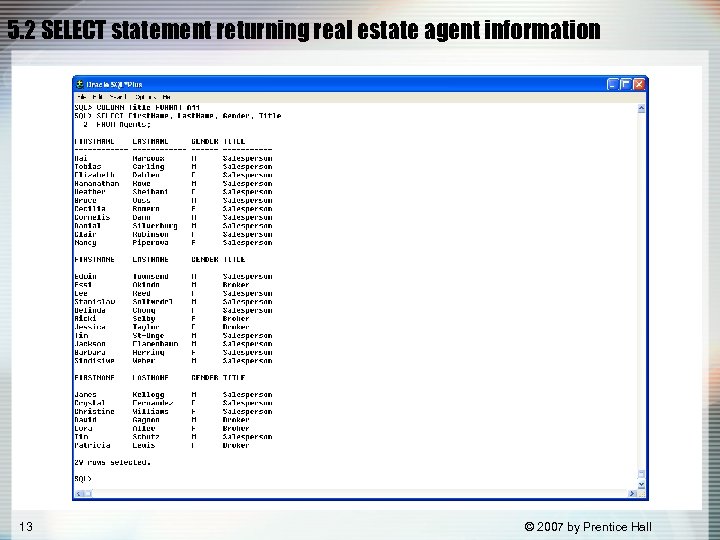720x540 pixels.
Task: Click the 'FROM Agents;' line
Action: click(117, 124)
